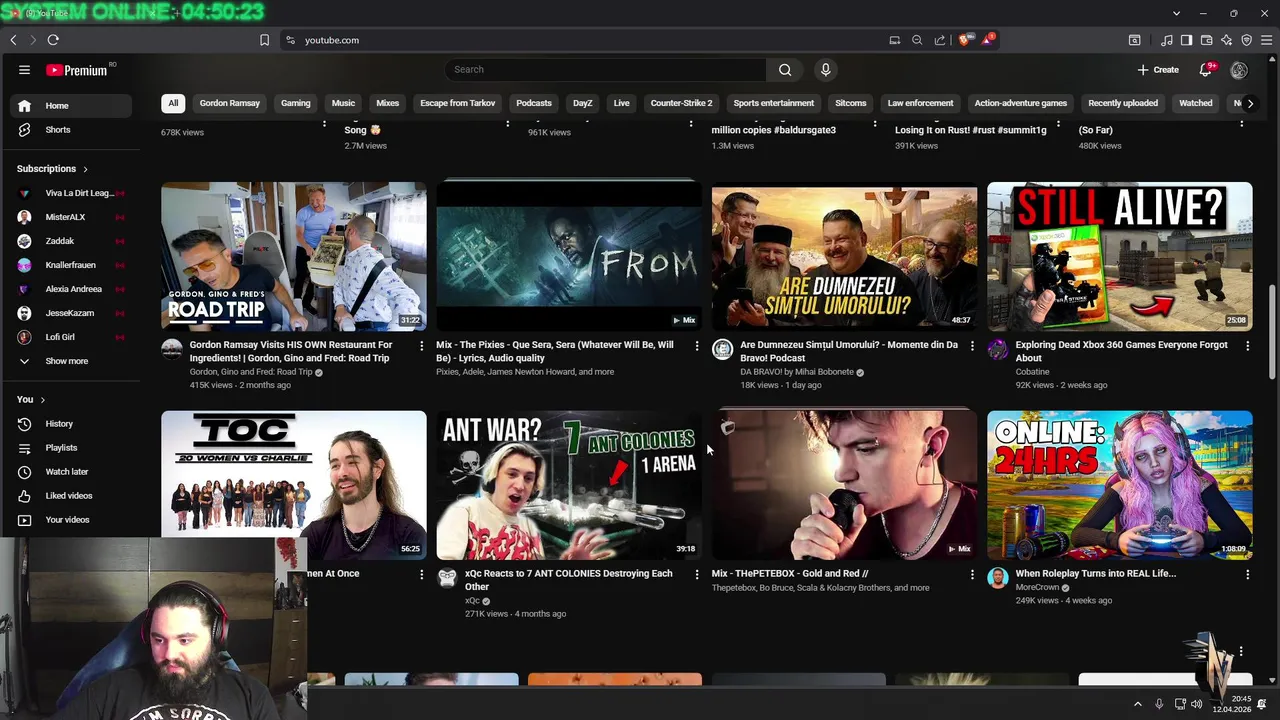Click the taskbar volume speaker icon
Screen dimensions: 1280x720
click(1196, 704)
